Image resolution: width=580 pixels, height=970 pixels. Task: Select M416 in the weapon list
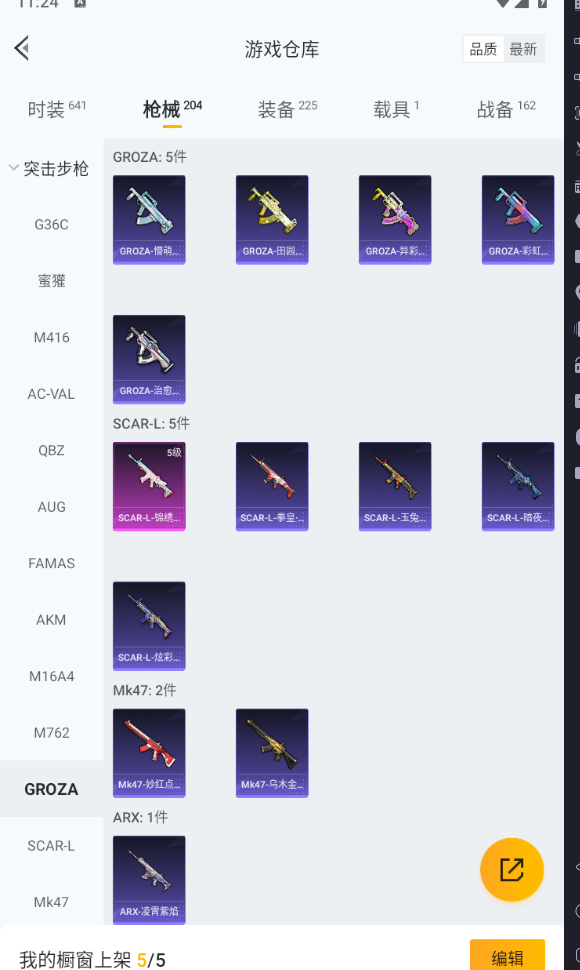coord(51,338)
